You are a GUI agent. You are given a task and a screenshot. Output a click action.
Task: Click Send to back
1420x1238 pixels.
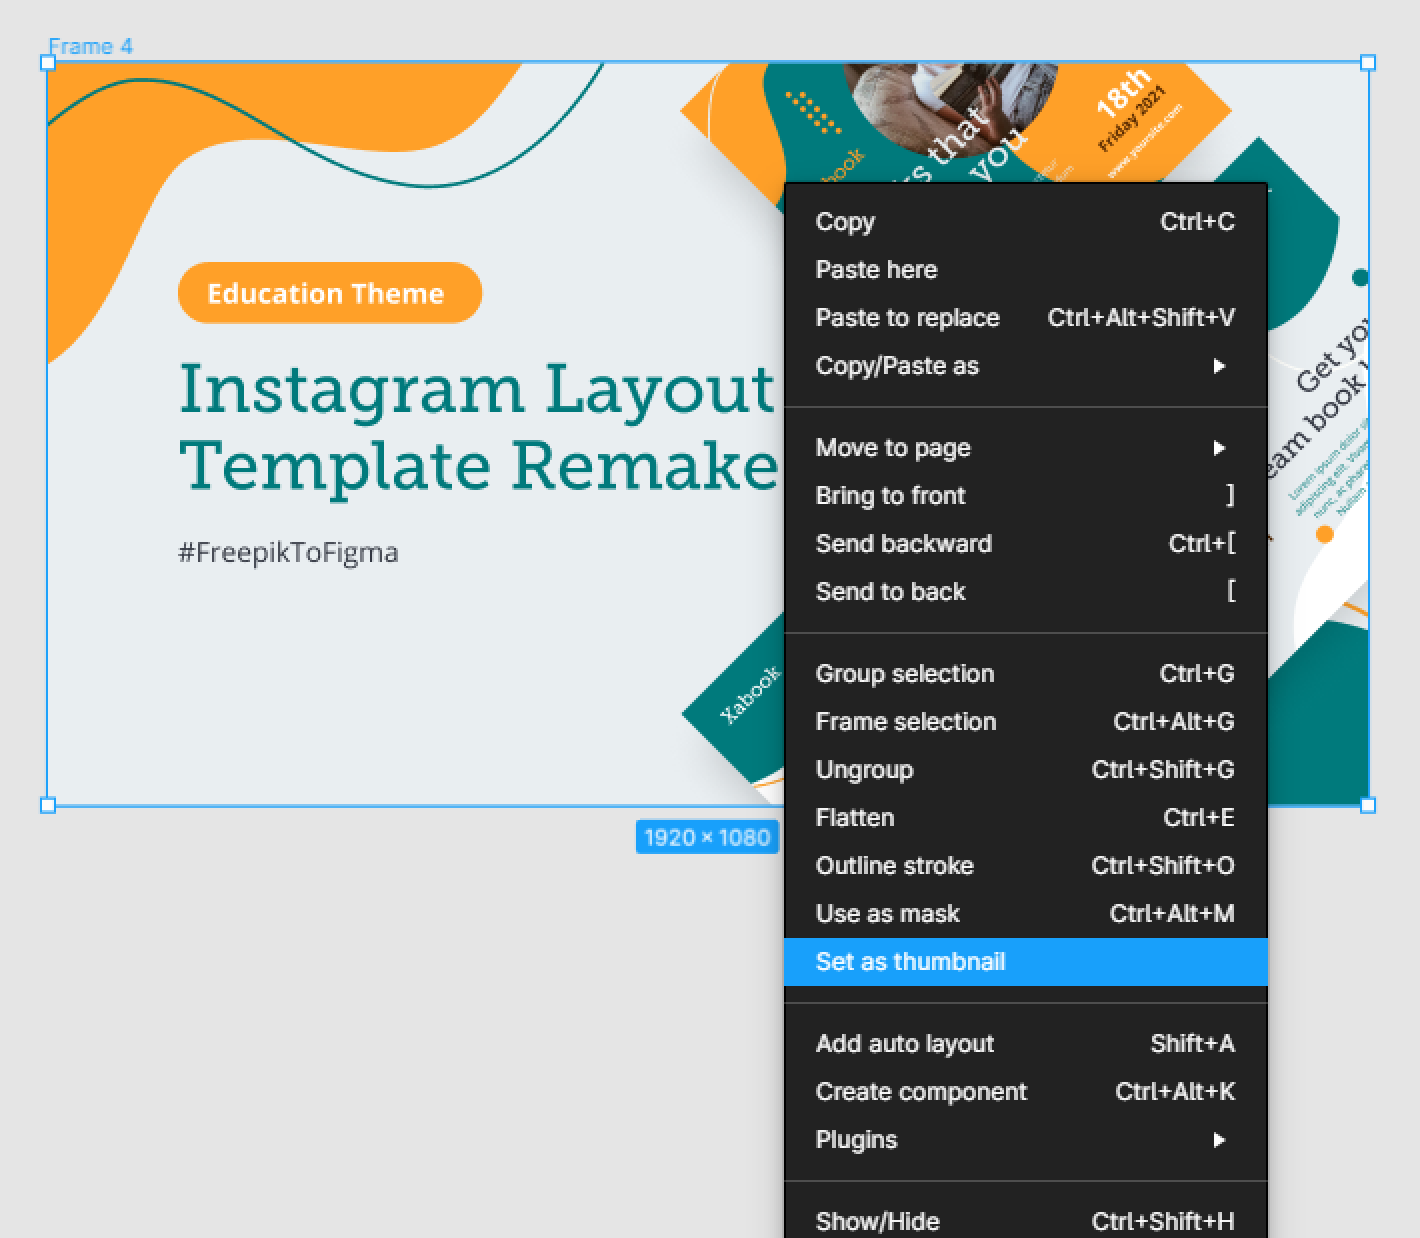click(x=1025, y=592)
